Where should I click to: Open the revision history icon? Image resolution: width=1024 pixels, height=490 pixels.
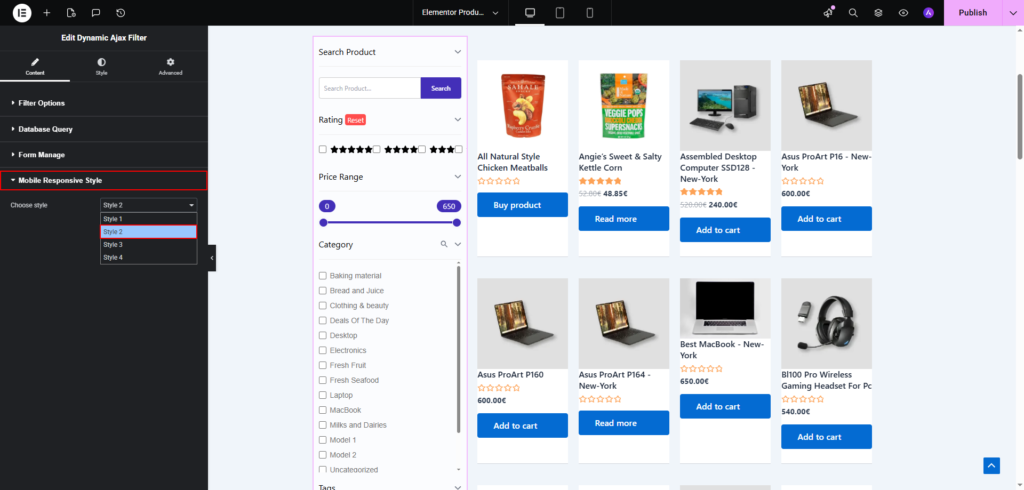[x=121, y=13]
